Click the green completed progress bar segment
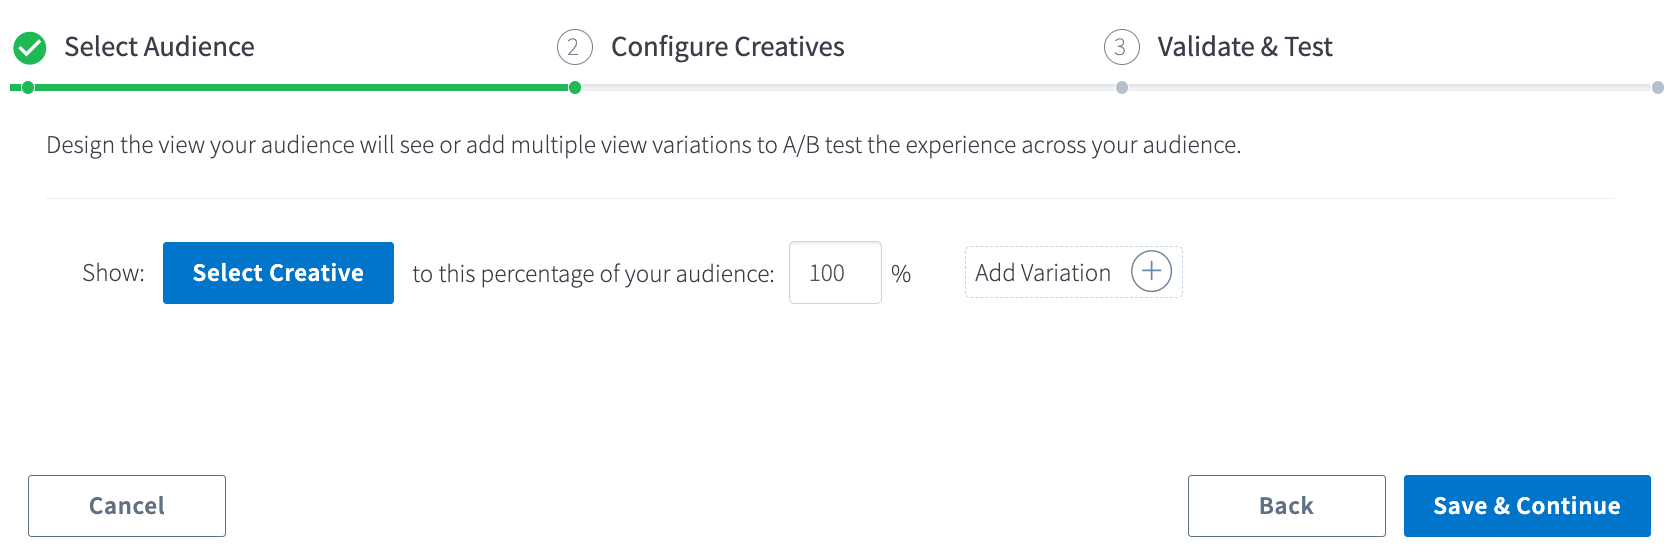The height and width of the screenshot is (554, 1672). point(300,88)
